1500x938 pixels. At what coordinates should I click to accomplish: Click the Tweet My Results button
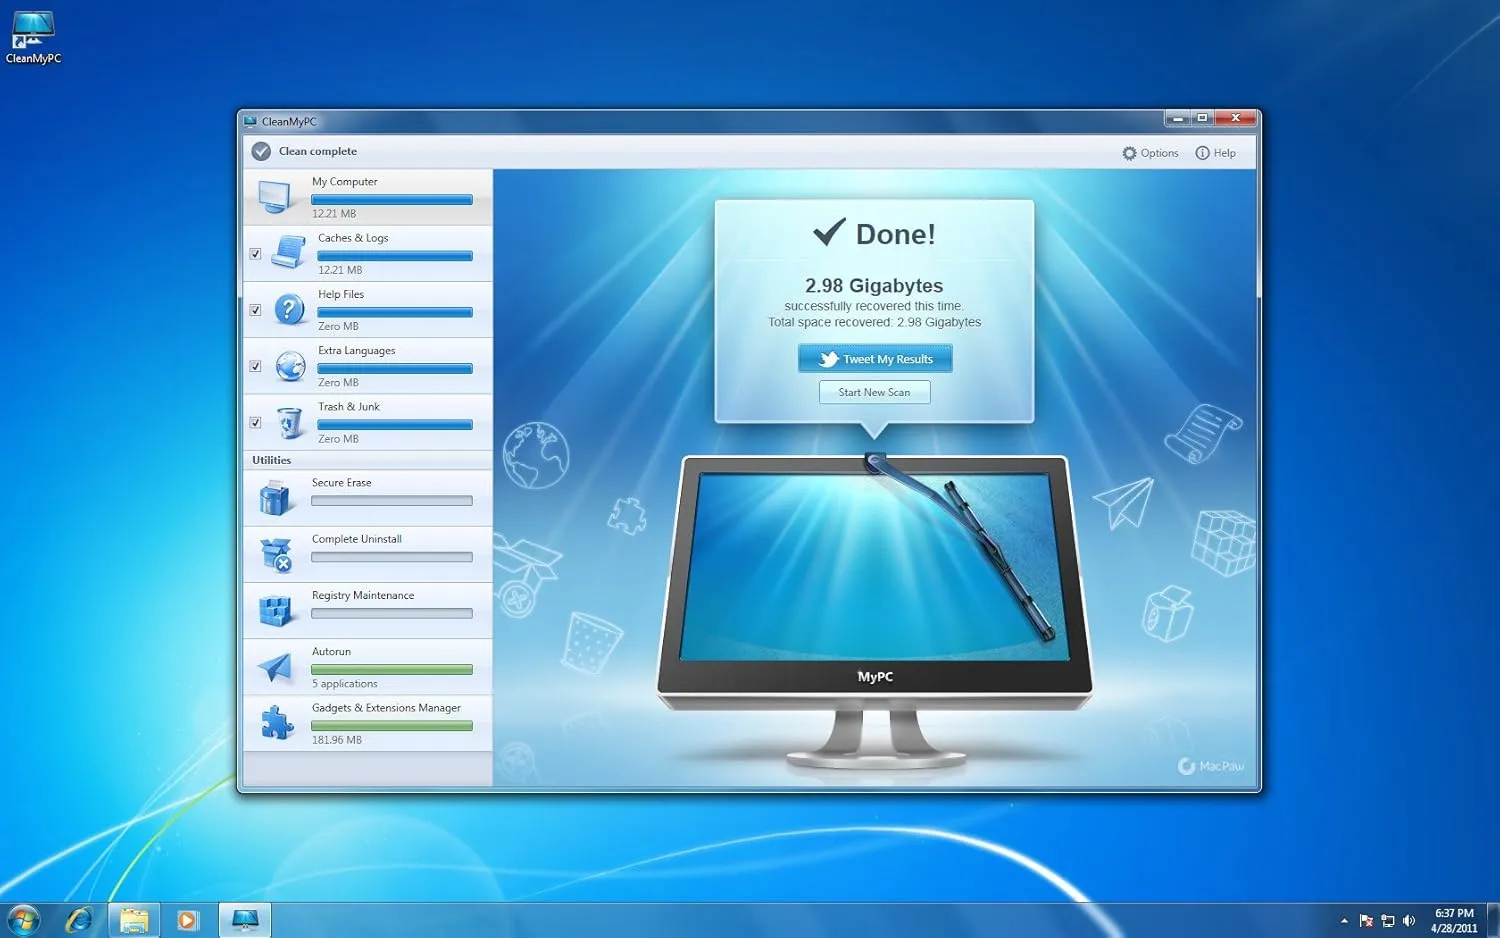coord(874,358)
